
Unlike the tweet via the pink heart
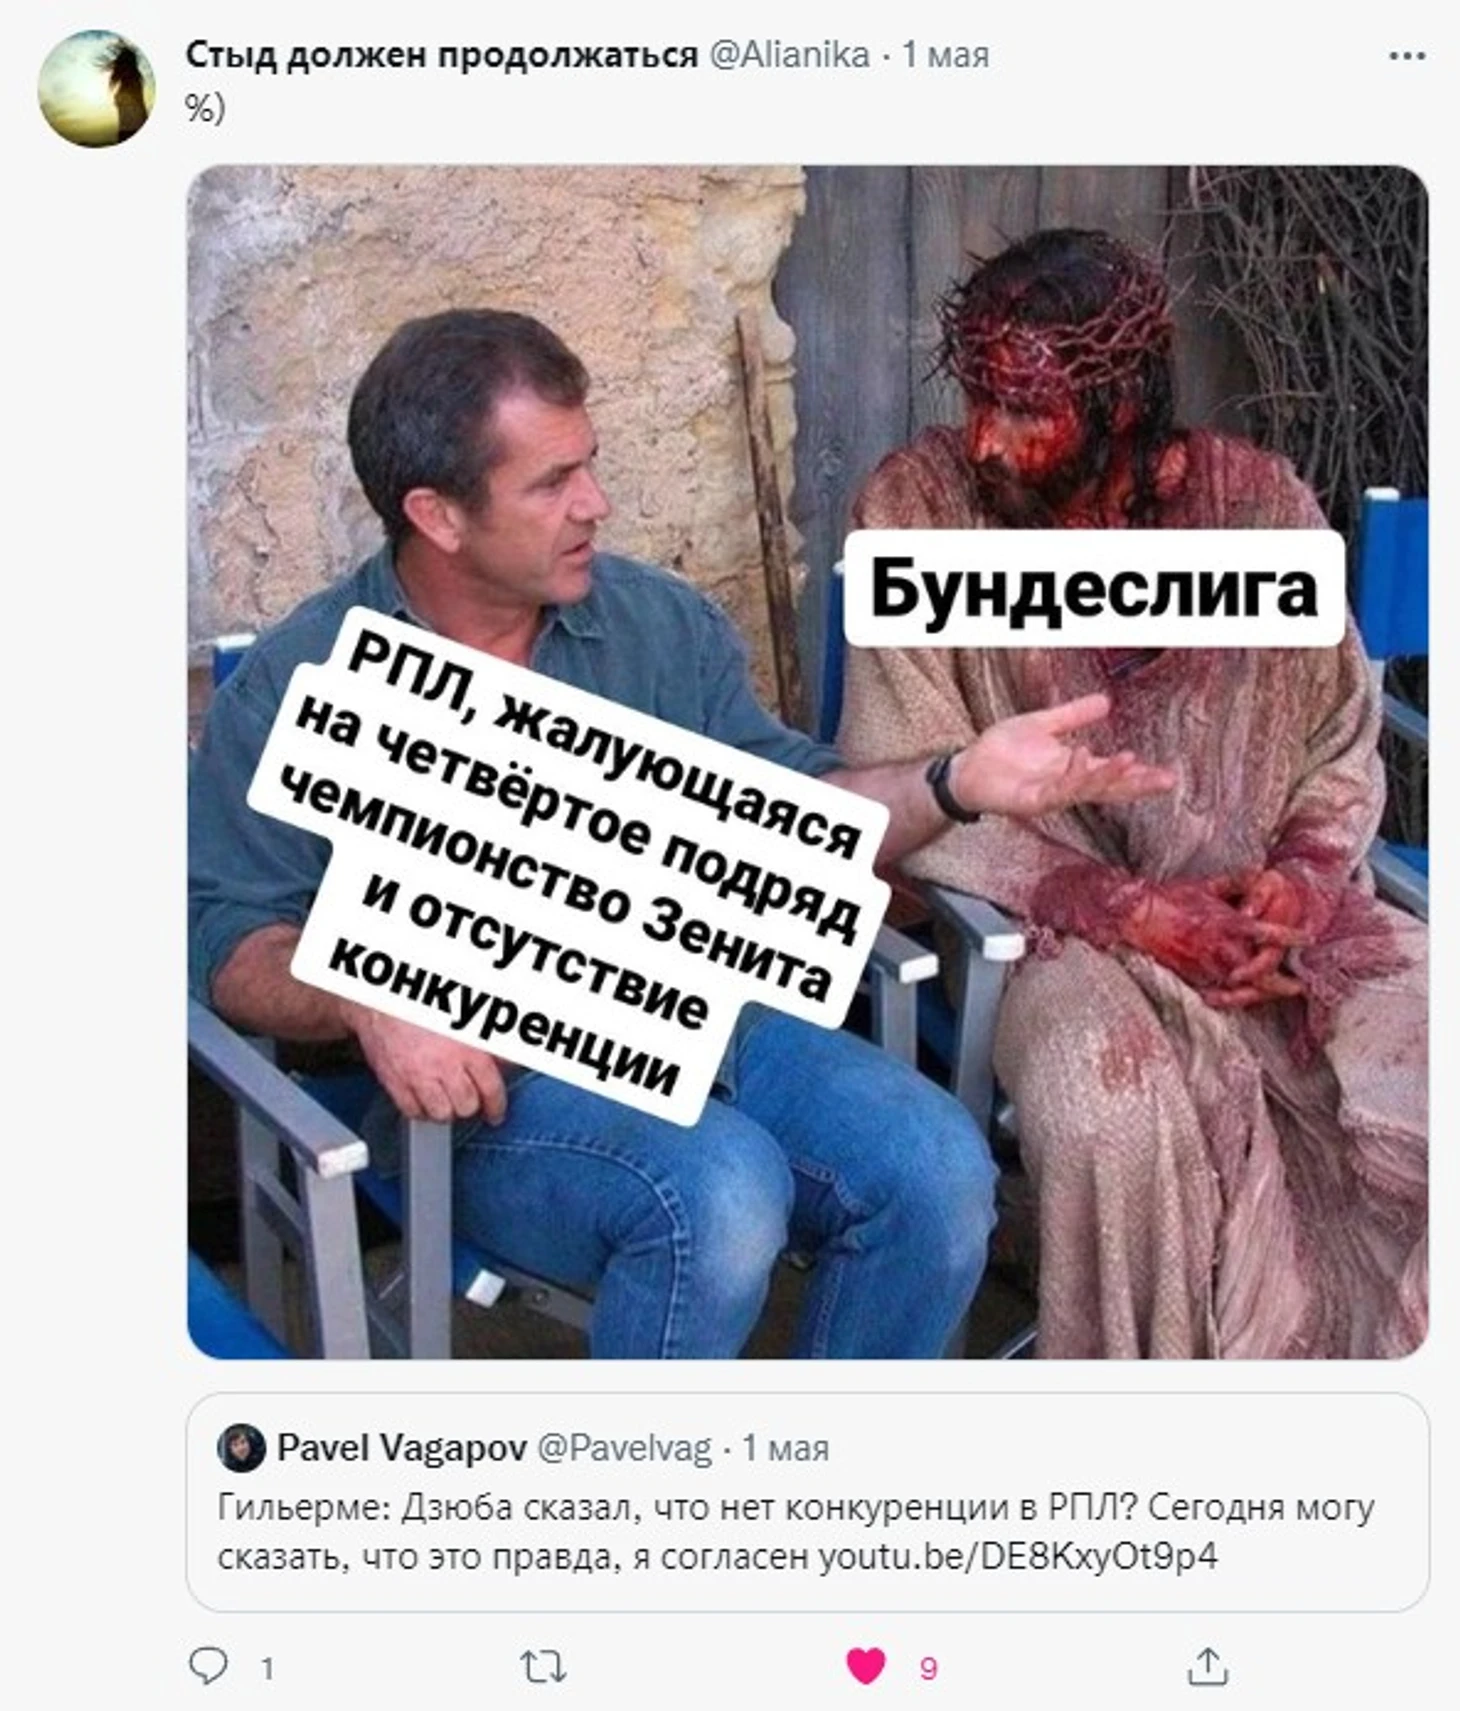tap(866, 1666)
